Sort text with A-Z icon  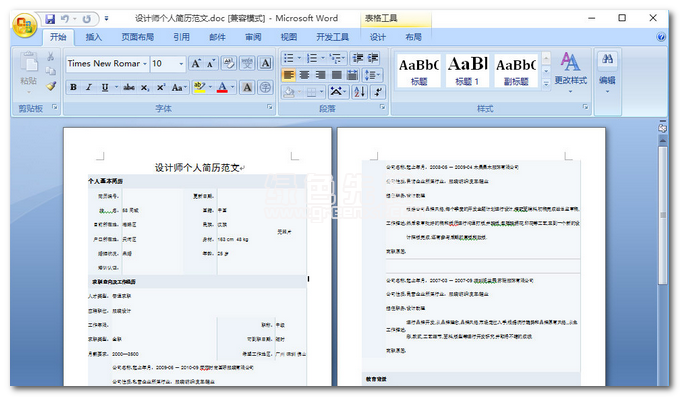coord(360,92)
